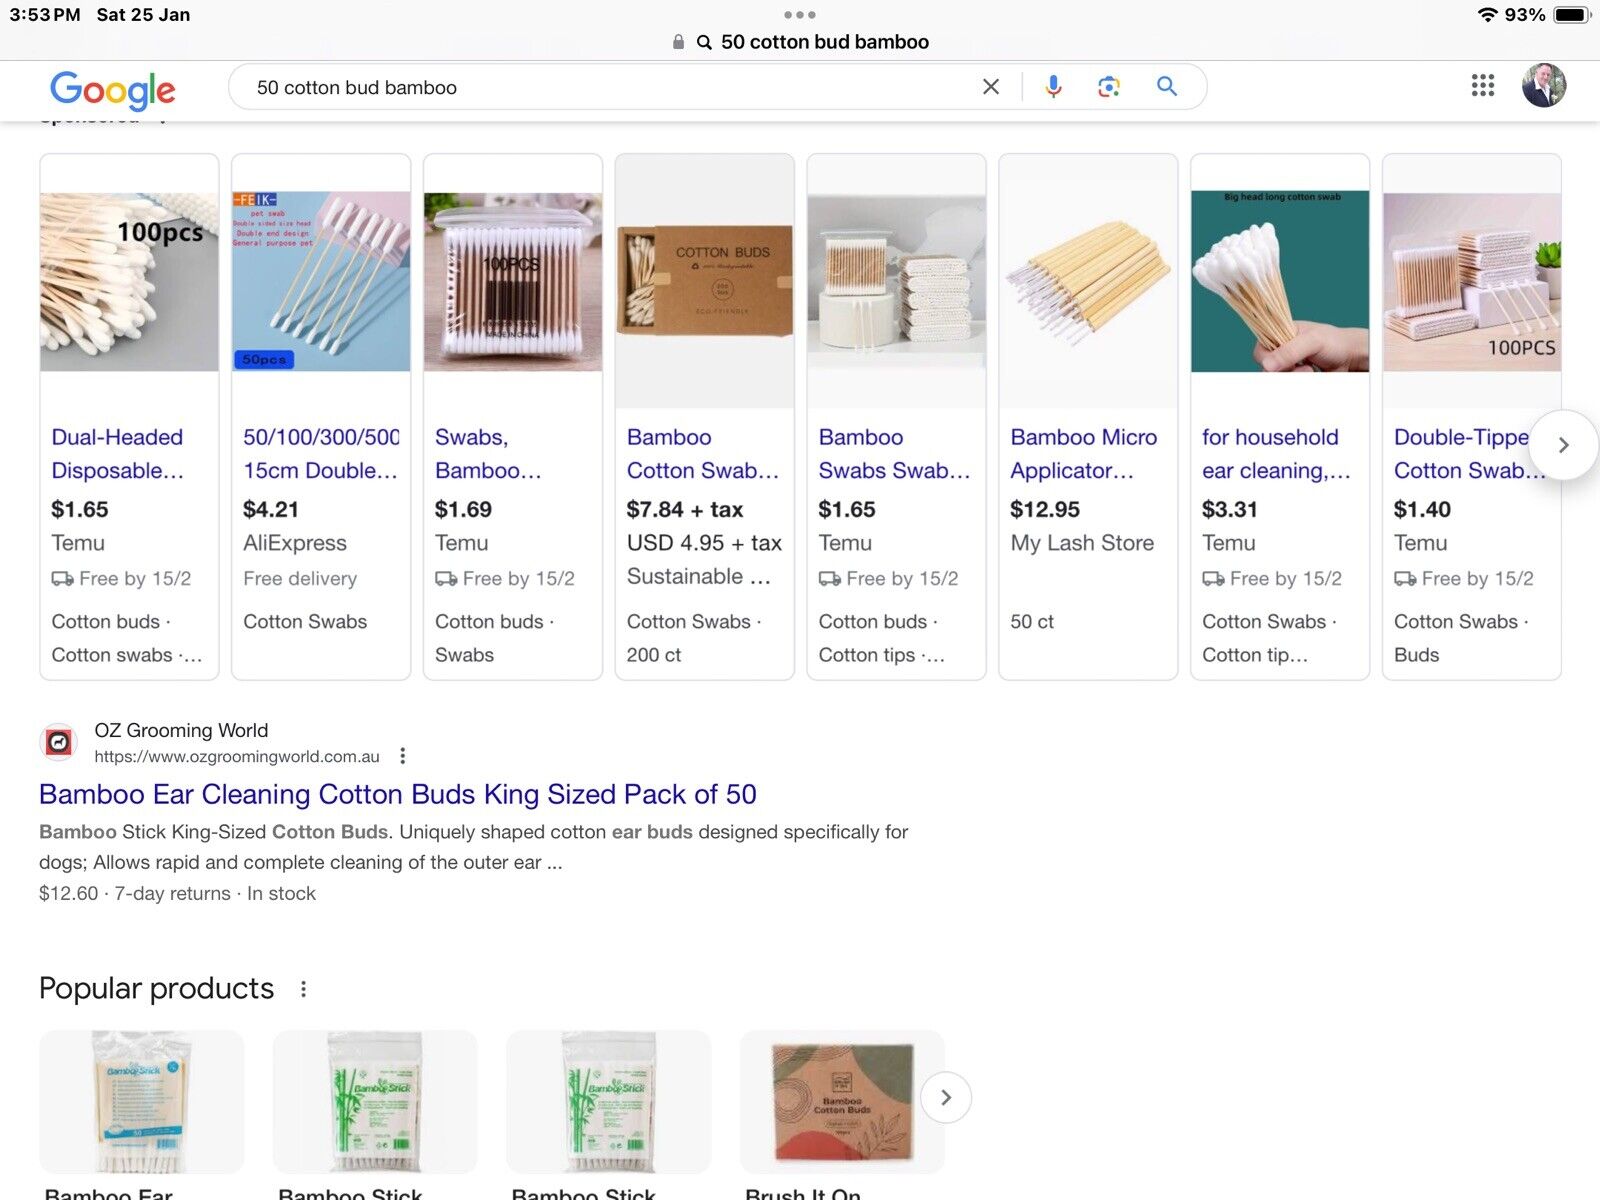The image size is (1600, 1200).
Task: Start voice search with microphone icon
Action: coord(1053,87)
